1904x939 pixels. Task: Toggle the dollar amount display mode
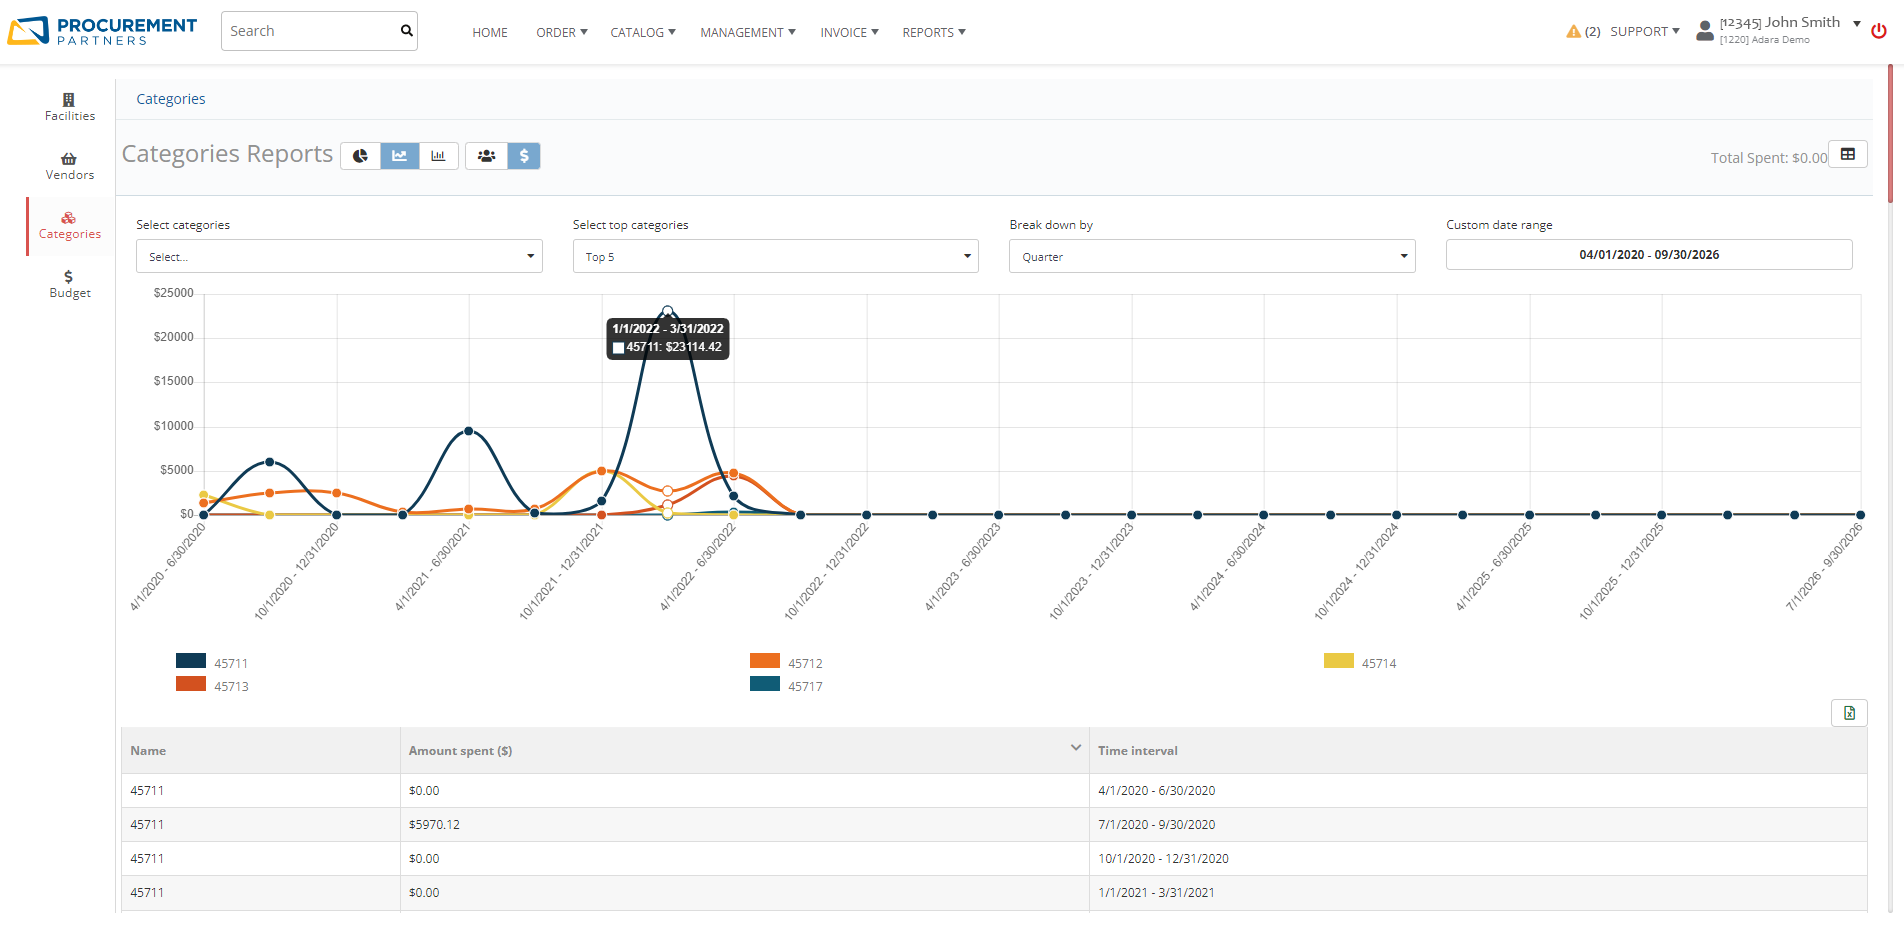pyautogui.click(x=523, y=155)
